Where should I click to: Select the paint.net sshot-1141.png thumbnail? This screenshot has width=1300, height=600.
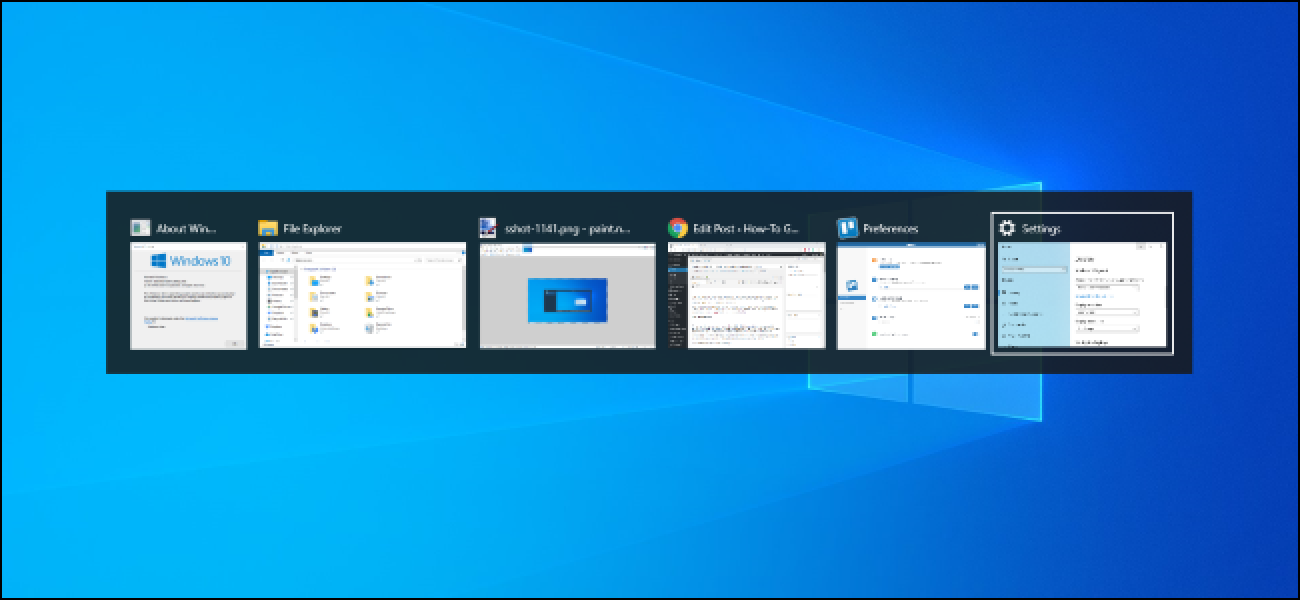pyautogui.click(x=566, y=297)
